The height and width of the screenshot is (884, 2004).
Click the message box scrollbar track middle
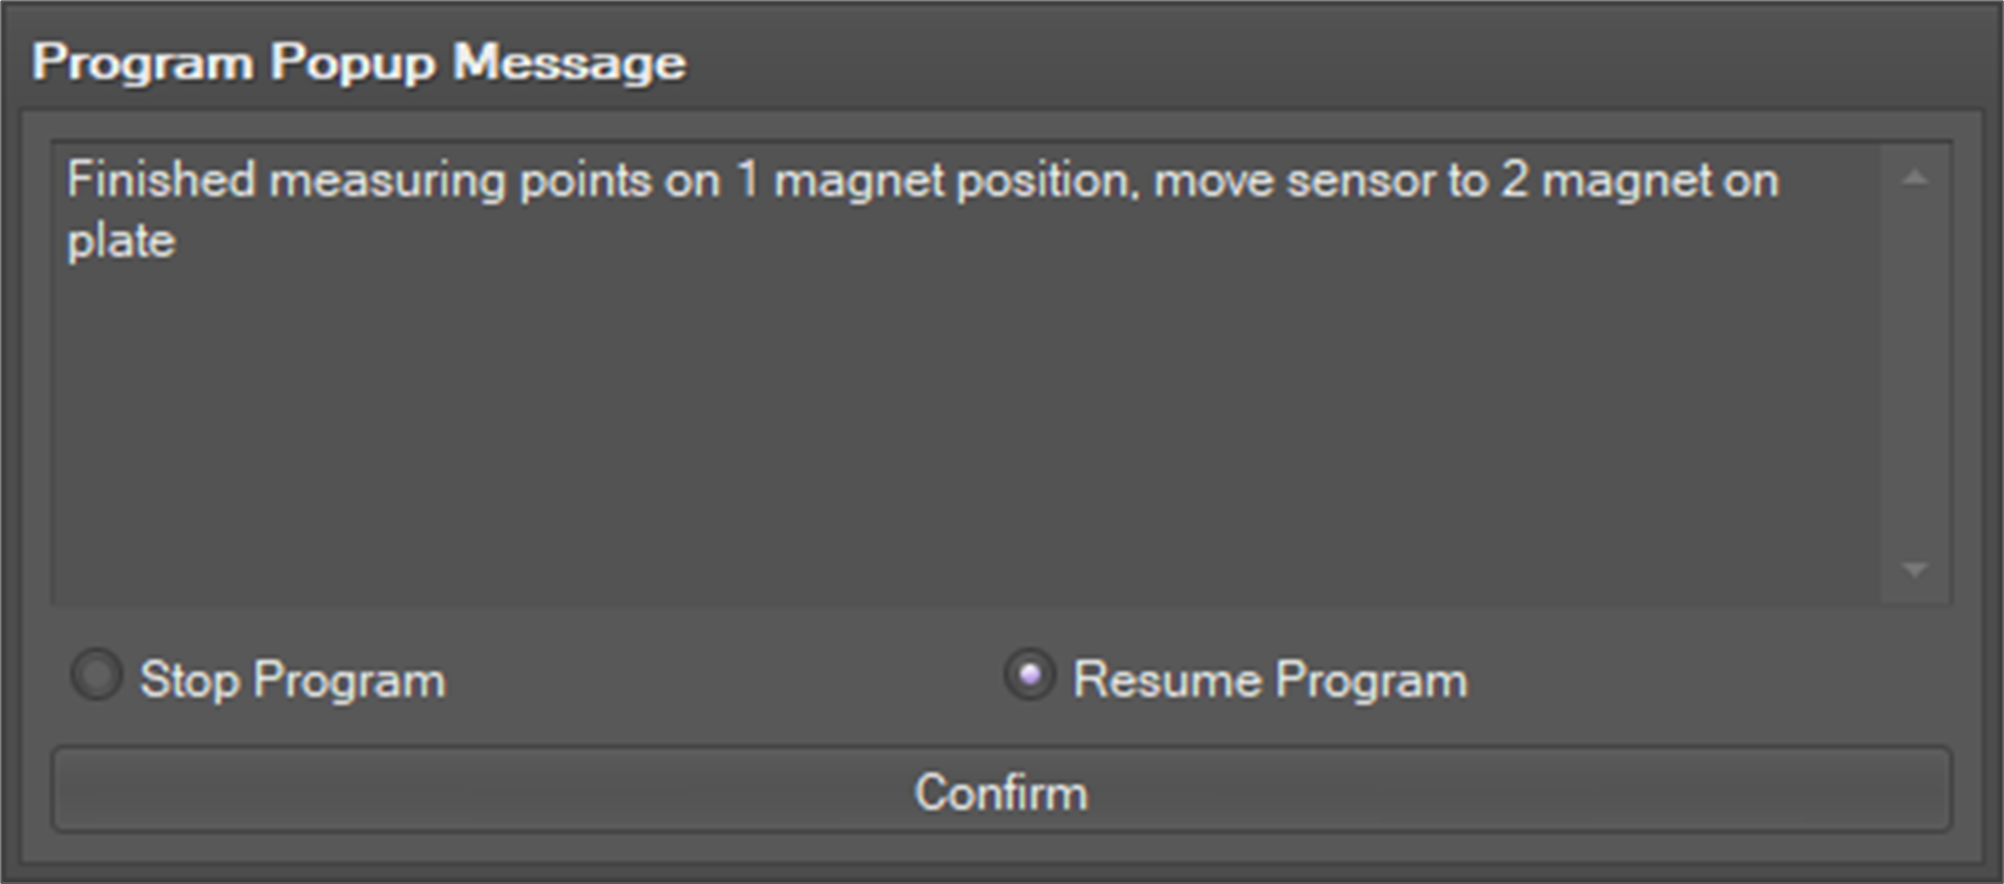point(1915,375)
